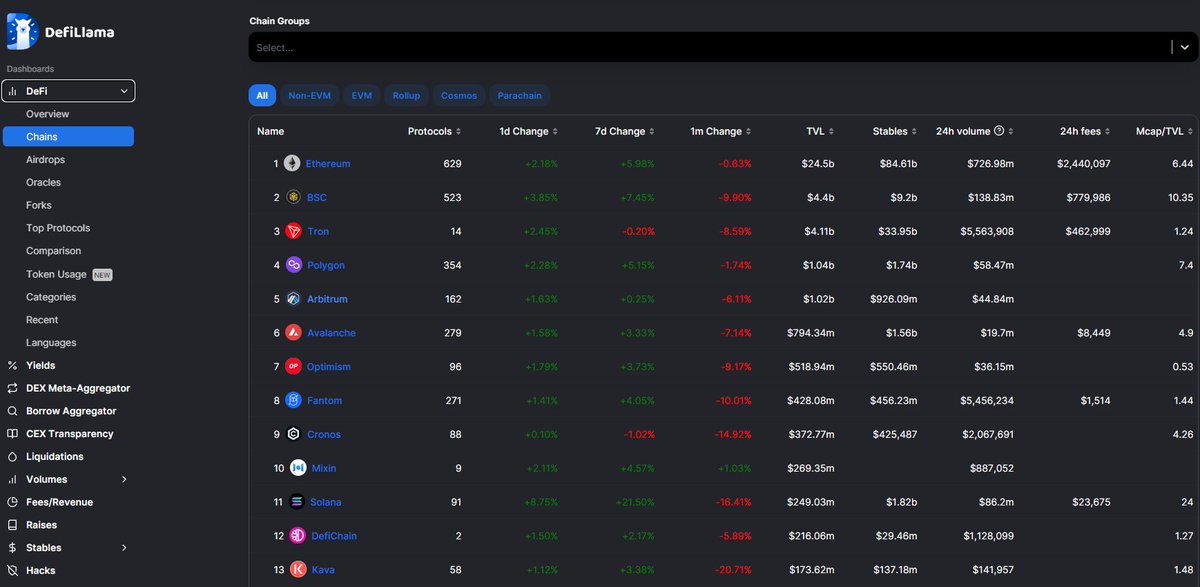The image size is (1200, 587).
Task: Click the Volumes bar chart icon
Action: tap(12, 479)
